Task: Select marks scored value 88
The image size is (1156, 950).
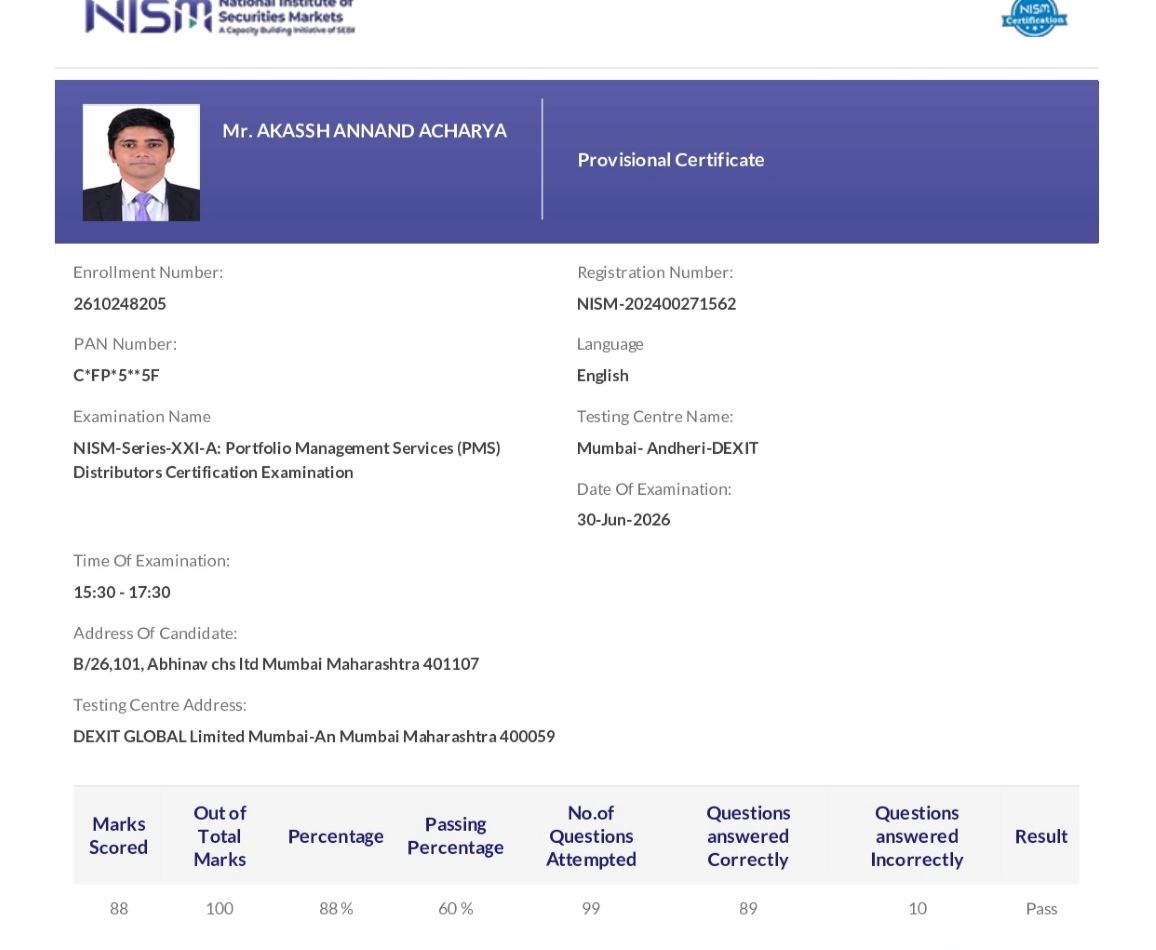Action: (119, 909)
